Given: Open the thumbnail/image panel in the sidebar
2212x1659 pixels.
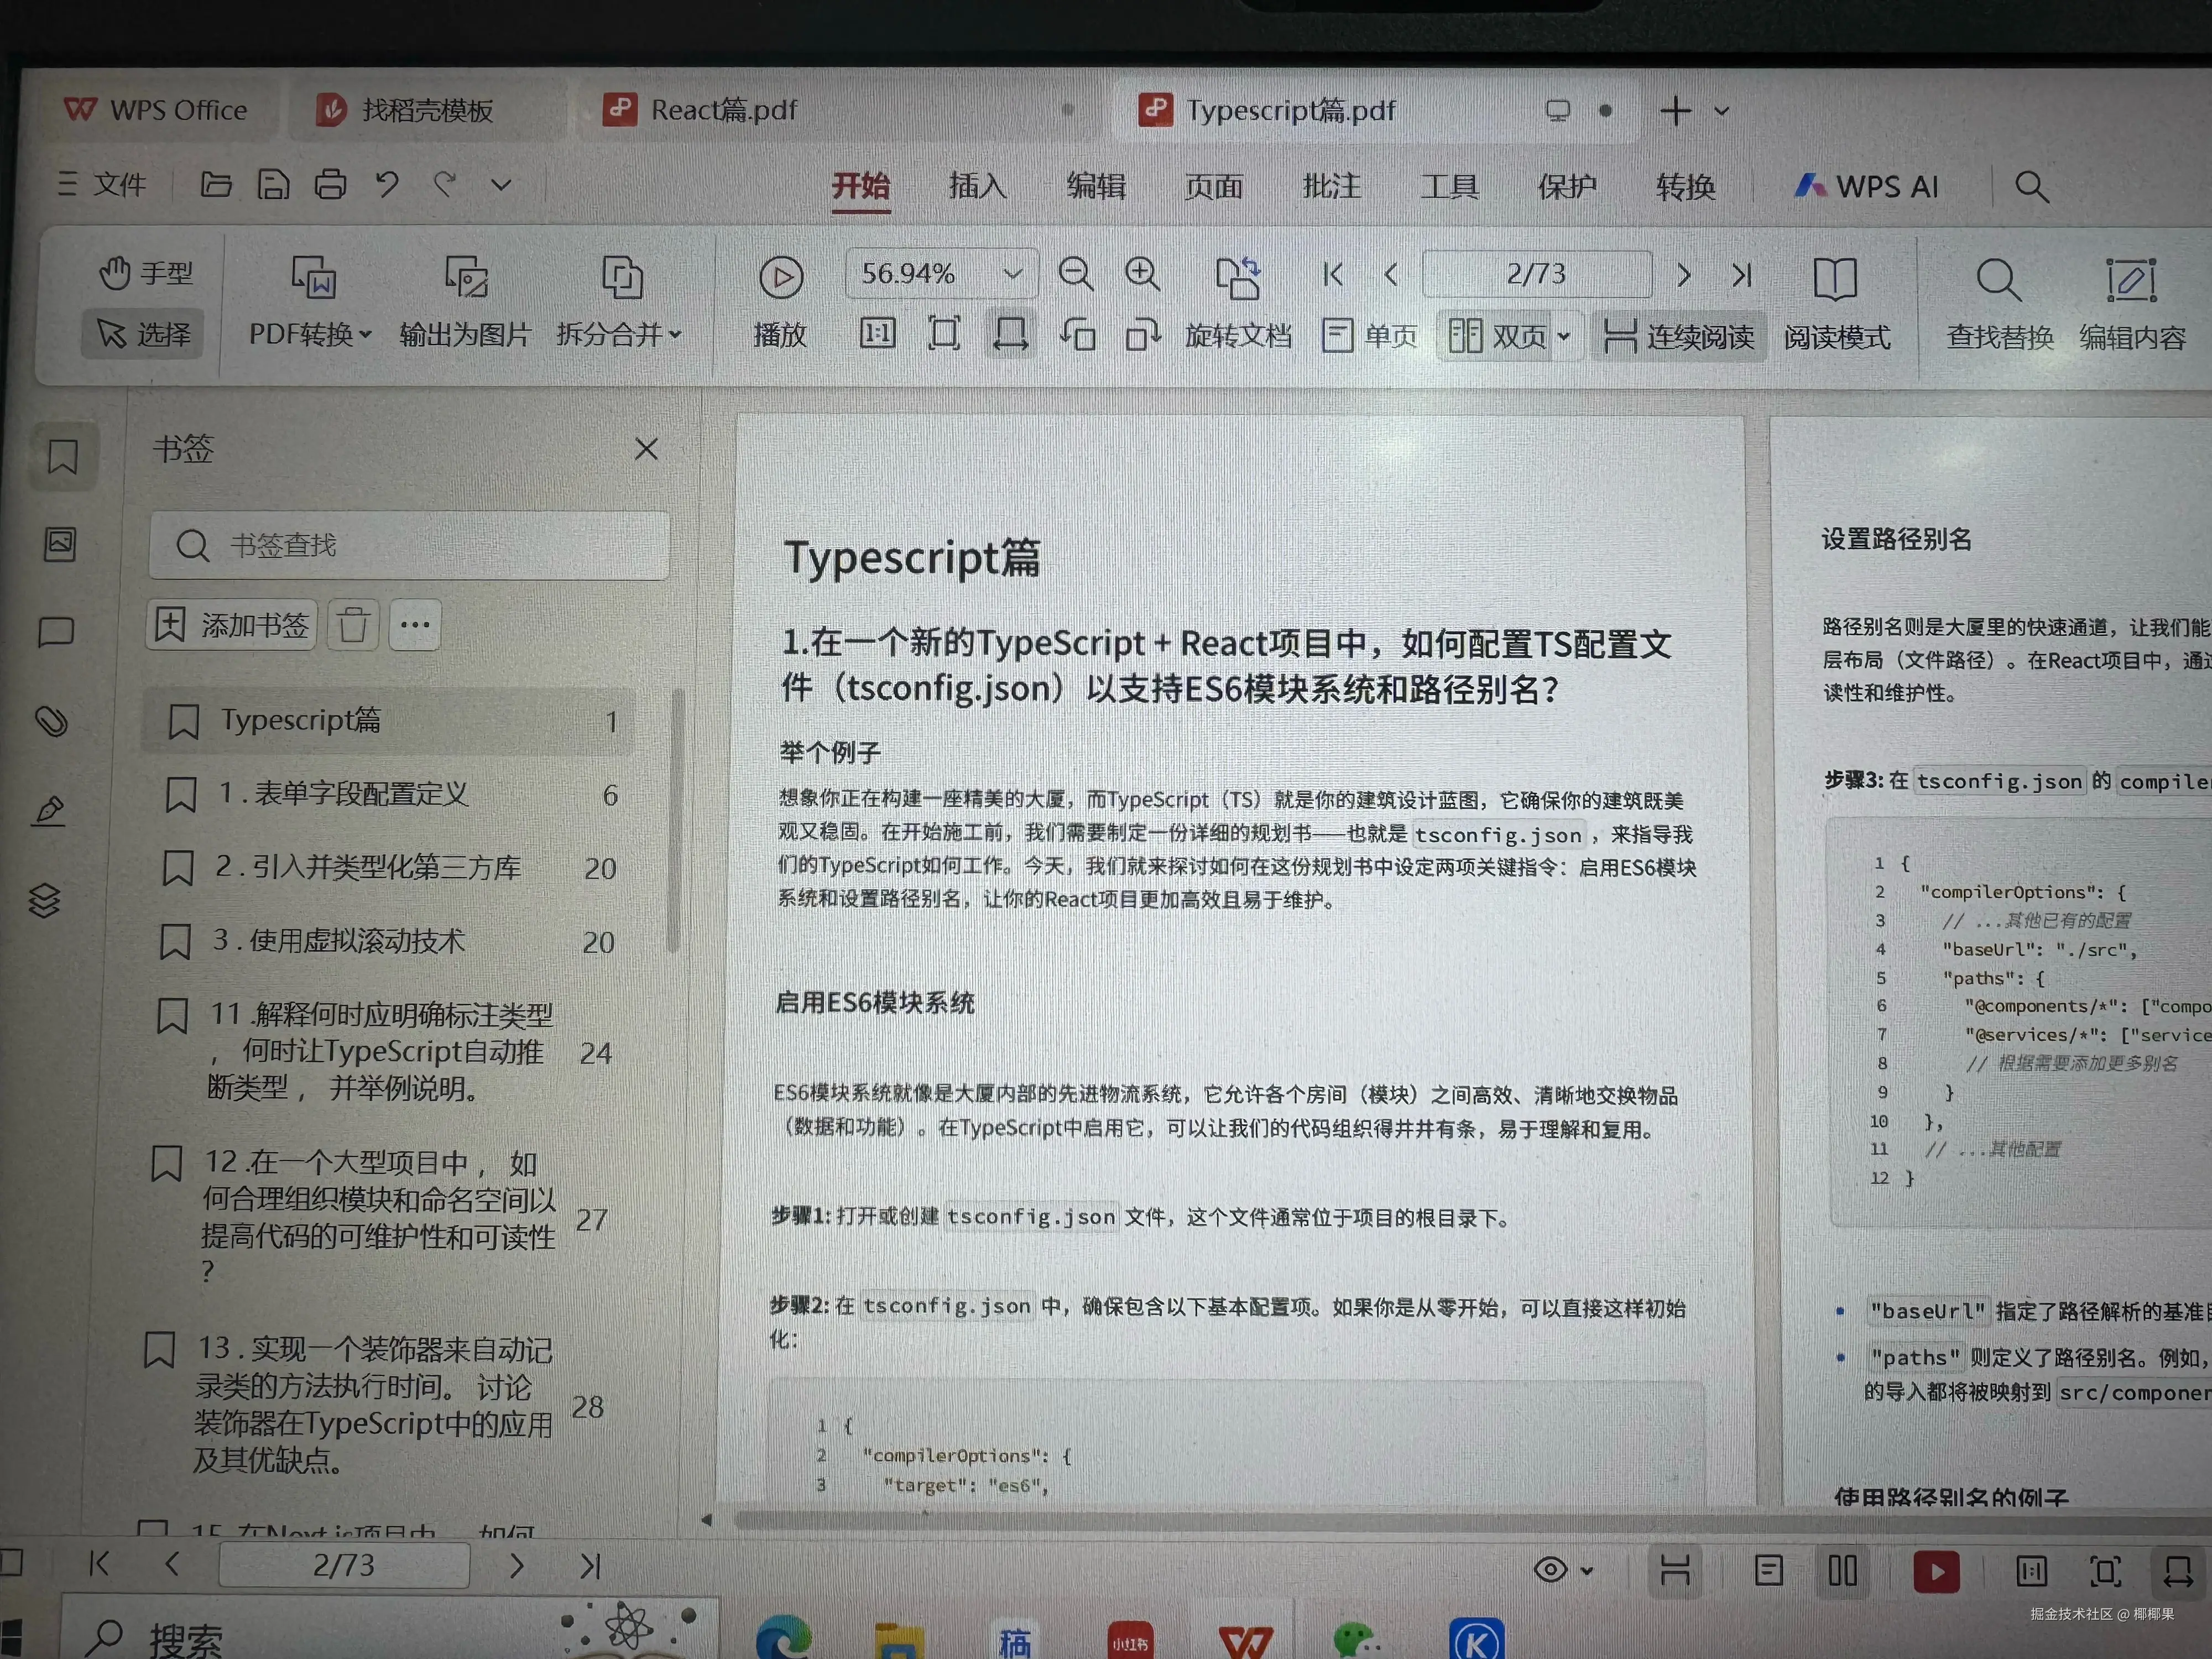Looking at the screenshot, I should point(60,543).
